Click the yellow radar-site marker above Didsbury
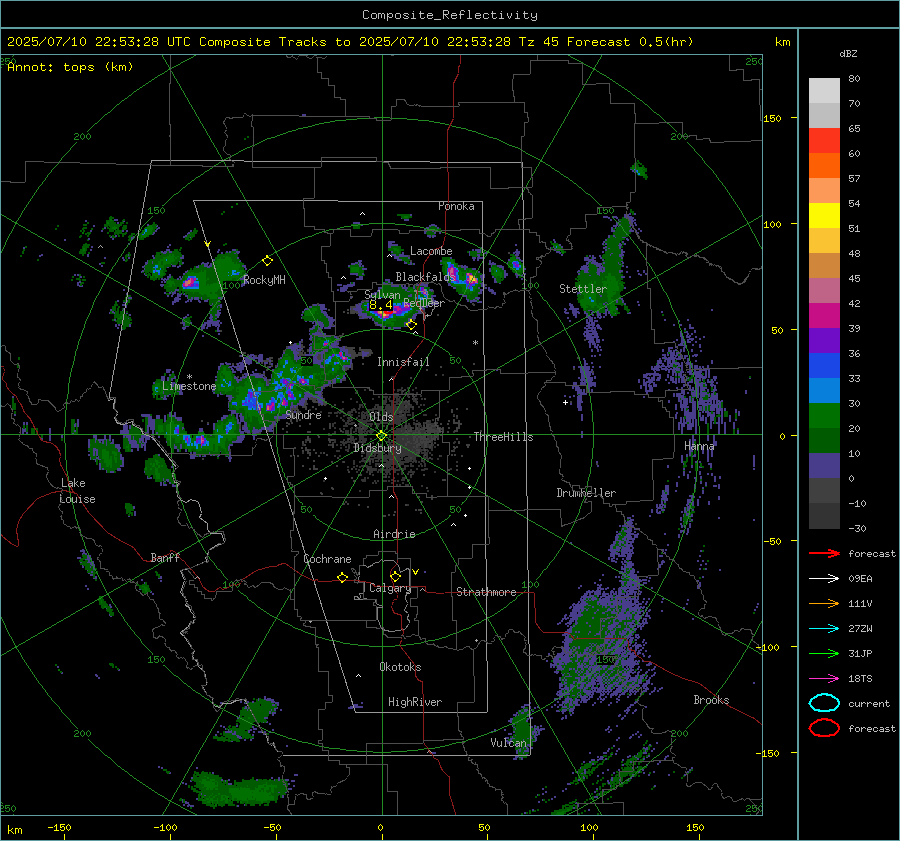 click(x=381, y=435)
